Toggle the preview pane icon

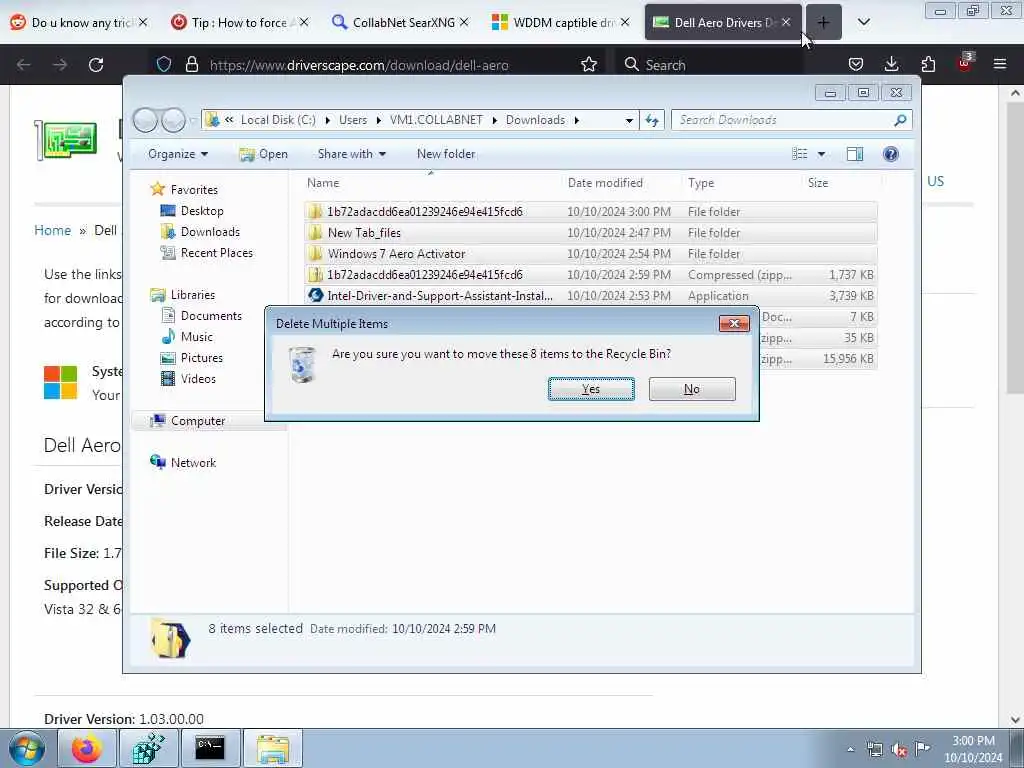[855, 154]
